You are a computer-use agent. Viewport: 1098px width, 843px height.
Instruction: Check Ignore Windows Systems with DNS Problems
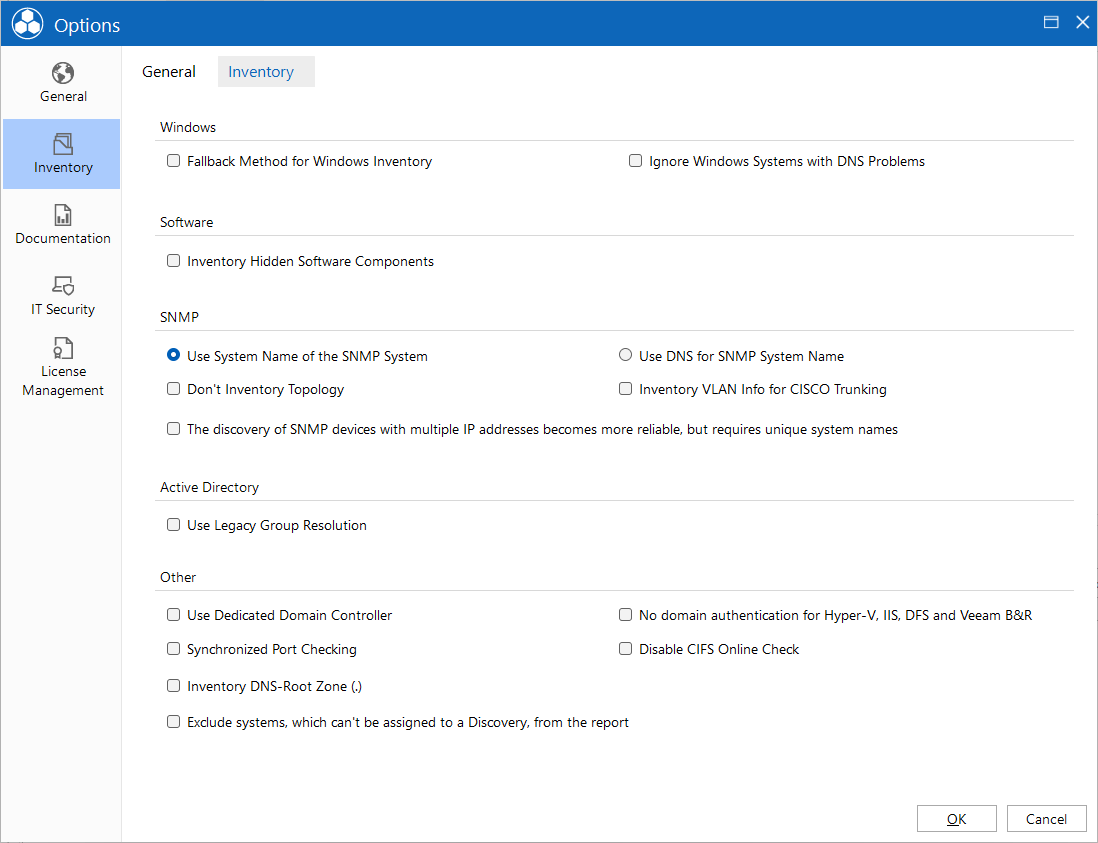(635, 161)
